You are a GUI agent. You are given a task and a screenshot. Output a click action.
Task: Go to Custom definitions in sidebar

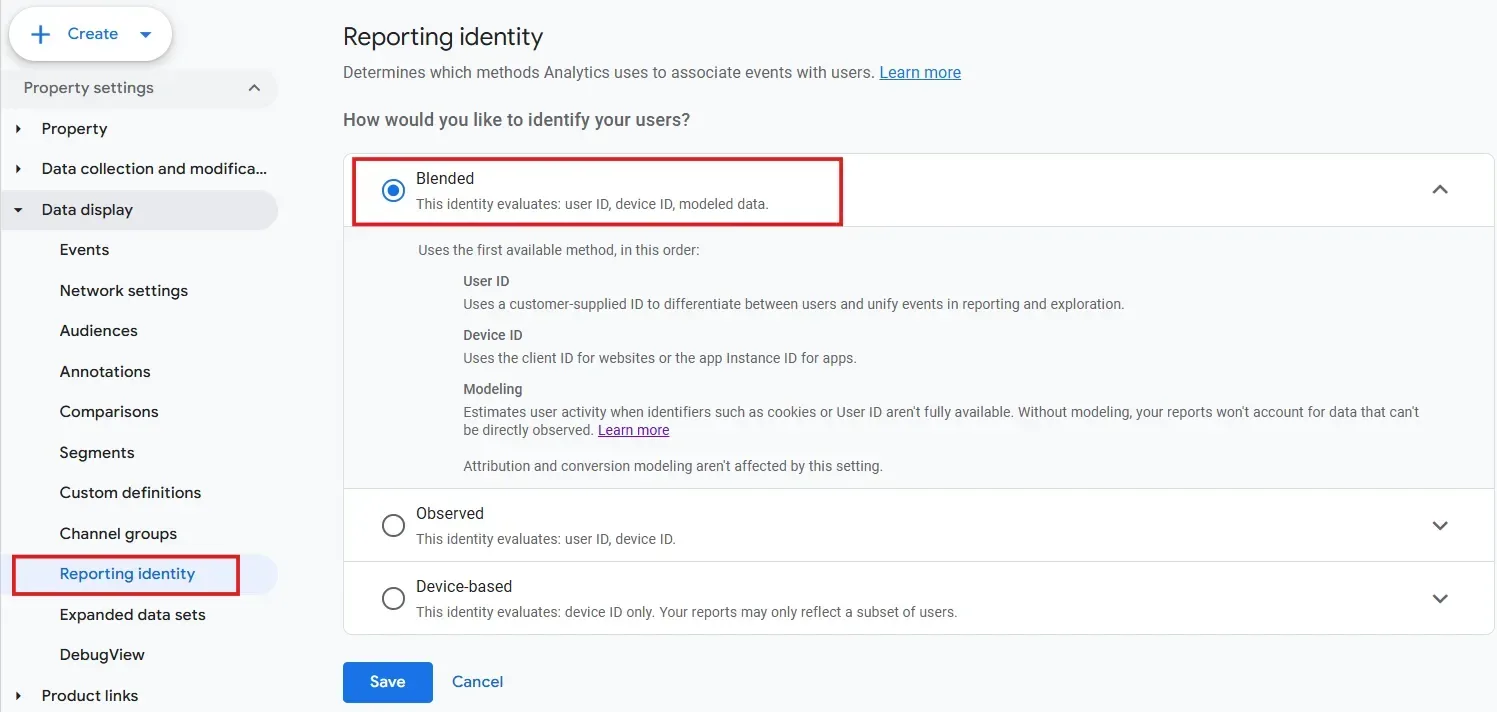[130, 493]
